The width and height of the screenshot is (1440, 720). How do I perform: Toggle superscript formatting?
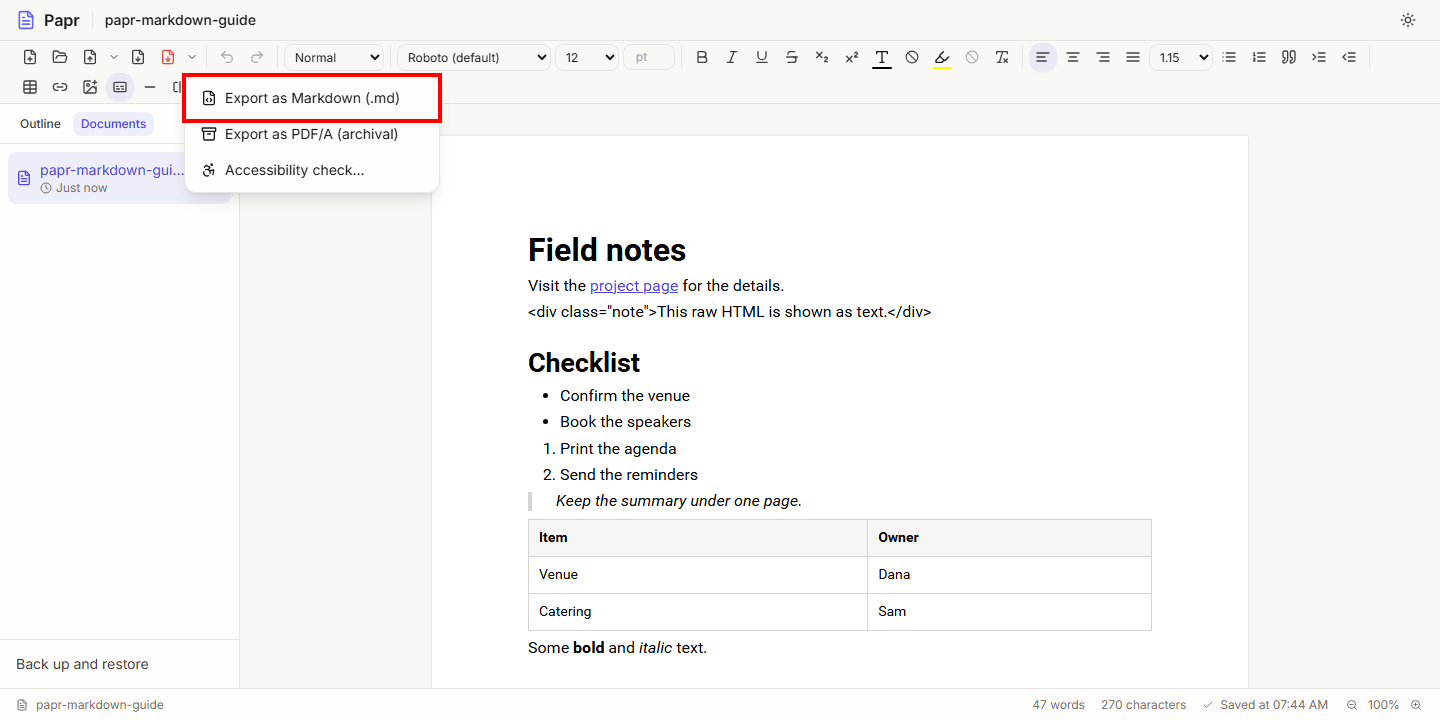(x=852, y=57)
